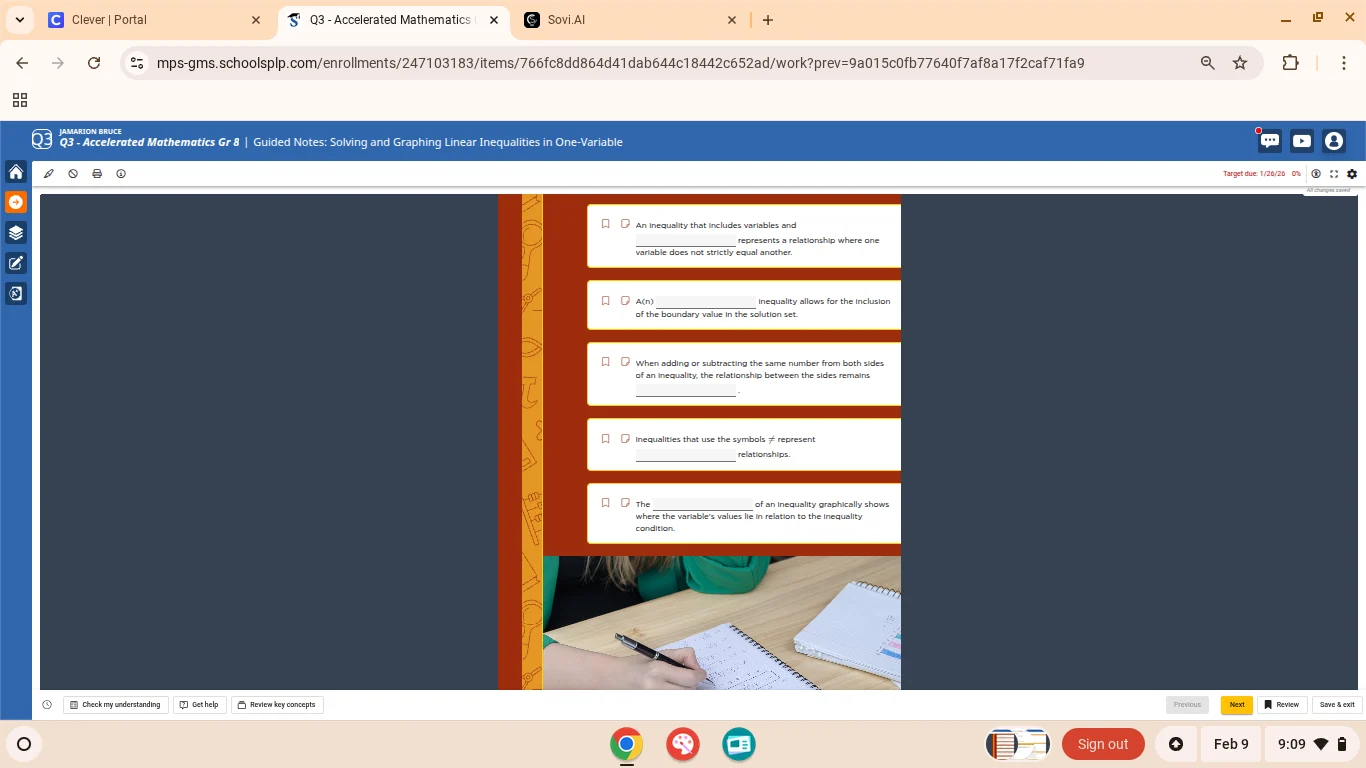This screenshot has width=1366, height=768.
Task: Open the Chrome three-dot menu
Action: [x=1344, y=62]
